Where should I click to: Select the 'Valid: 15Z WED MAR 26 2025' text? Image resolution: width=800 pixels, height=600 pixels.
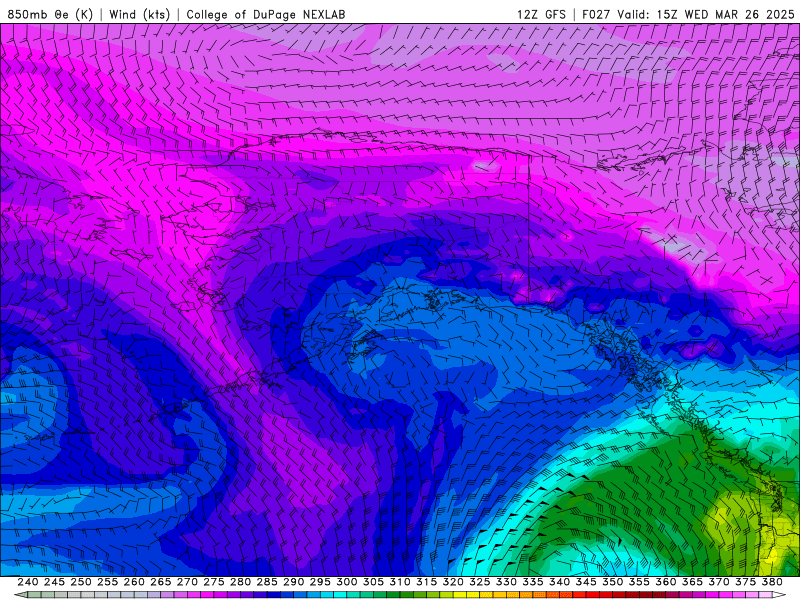click(x=706, y=14)
